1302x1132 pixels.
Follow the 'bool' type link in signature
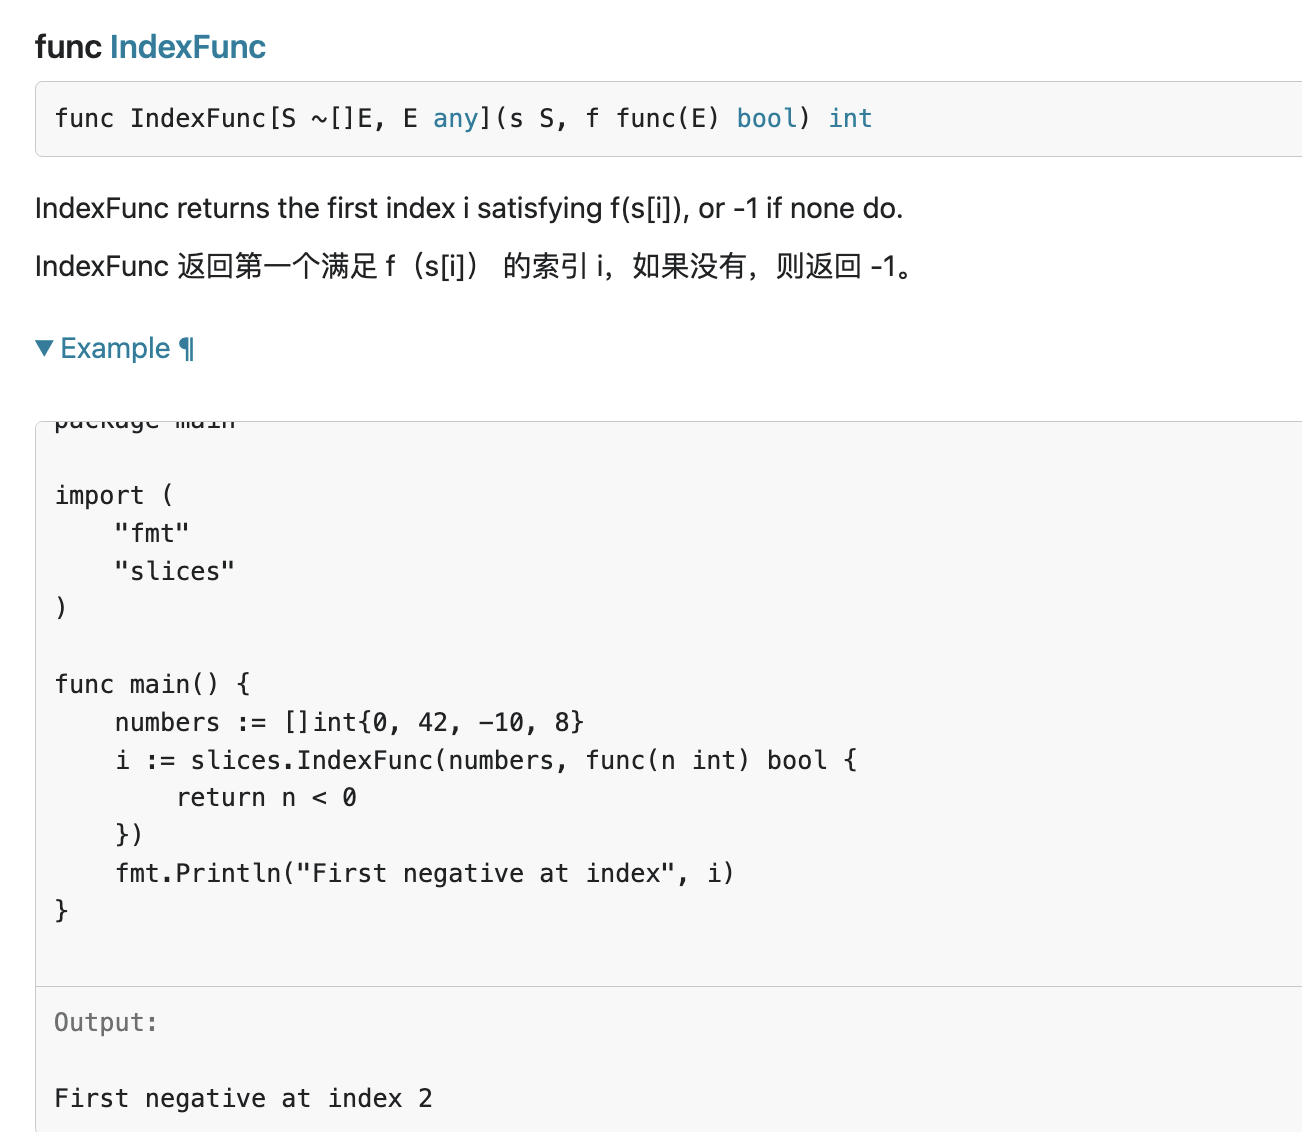click(767, 119)
